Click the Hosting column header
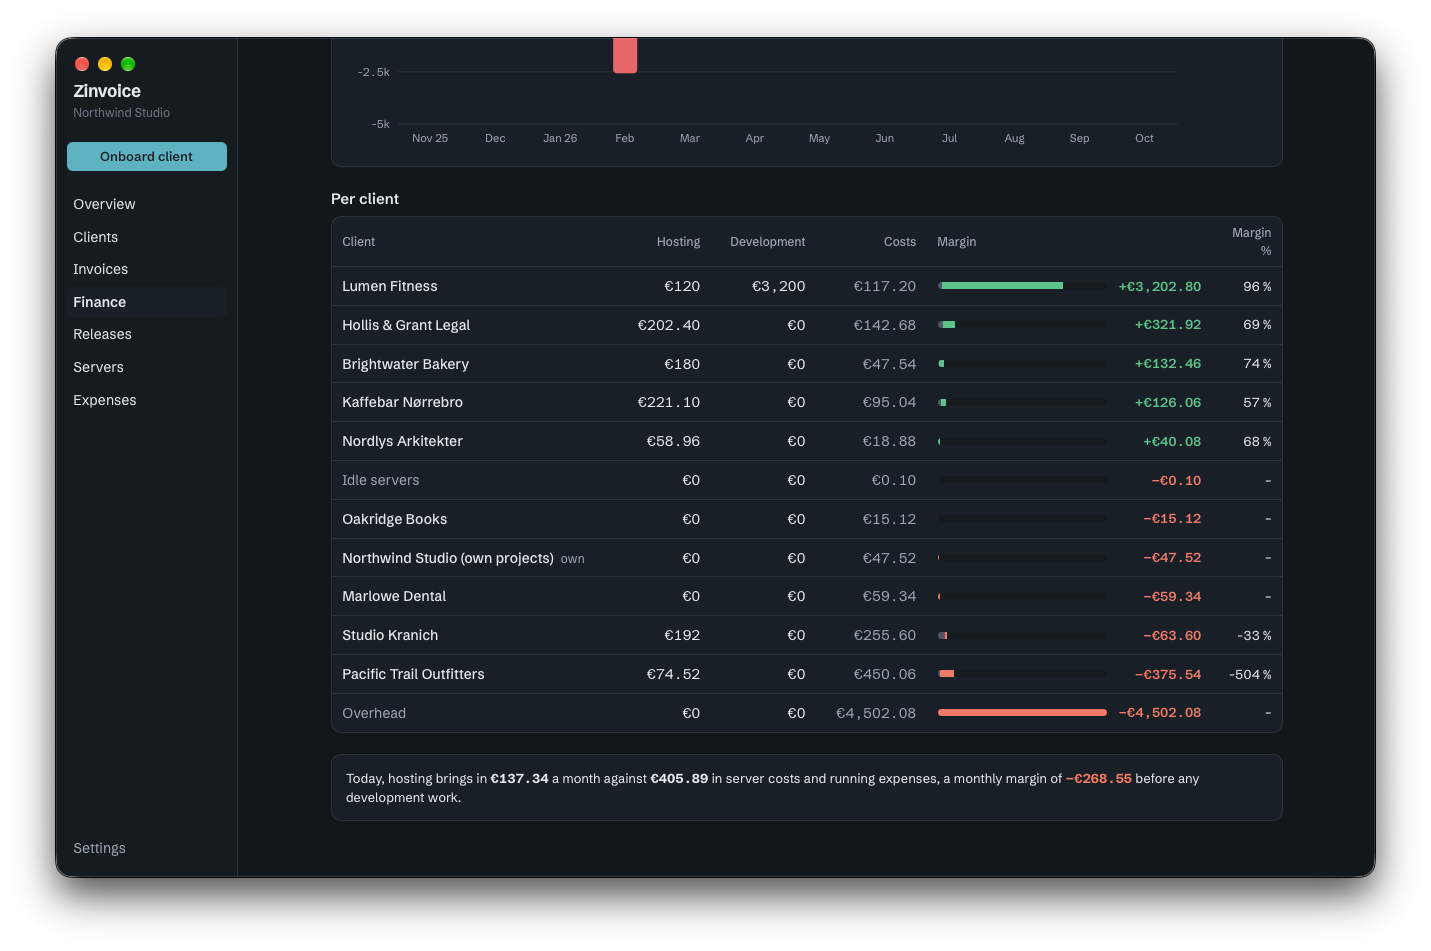Image resolution: width=1431 pixels, height=951 pixels. [x=678, y=242]
